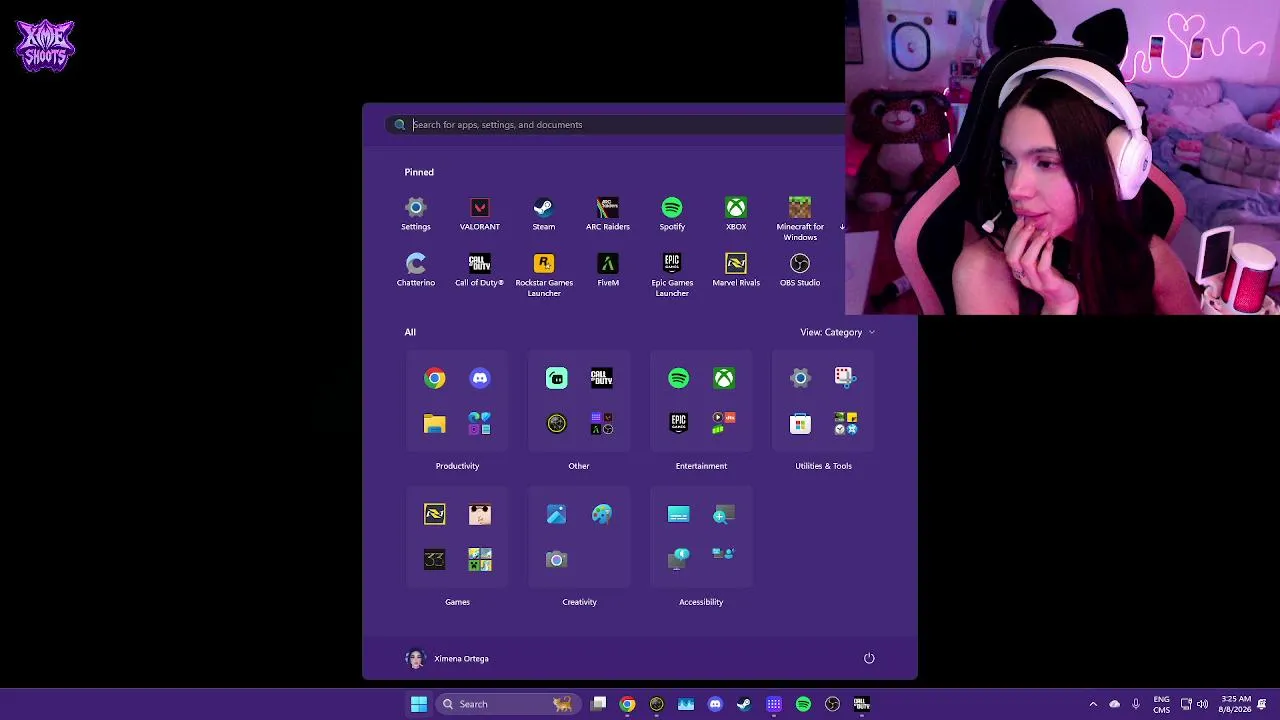Launch Minecraft for Windows
This screenshot has width=1280, height=720.
800,219
